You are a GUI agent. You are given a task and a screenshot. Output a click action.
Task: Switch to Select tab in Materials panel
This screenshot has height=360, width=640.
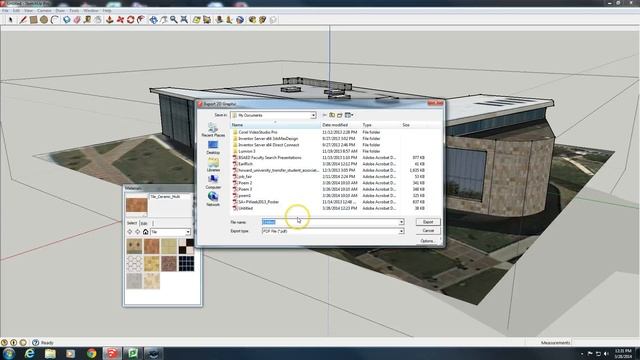(x=132, y=223)
